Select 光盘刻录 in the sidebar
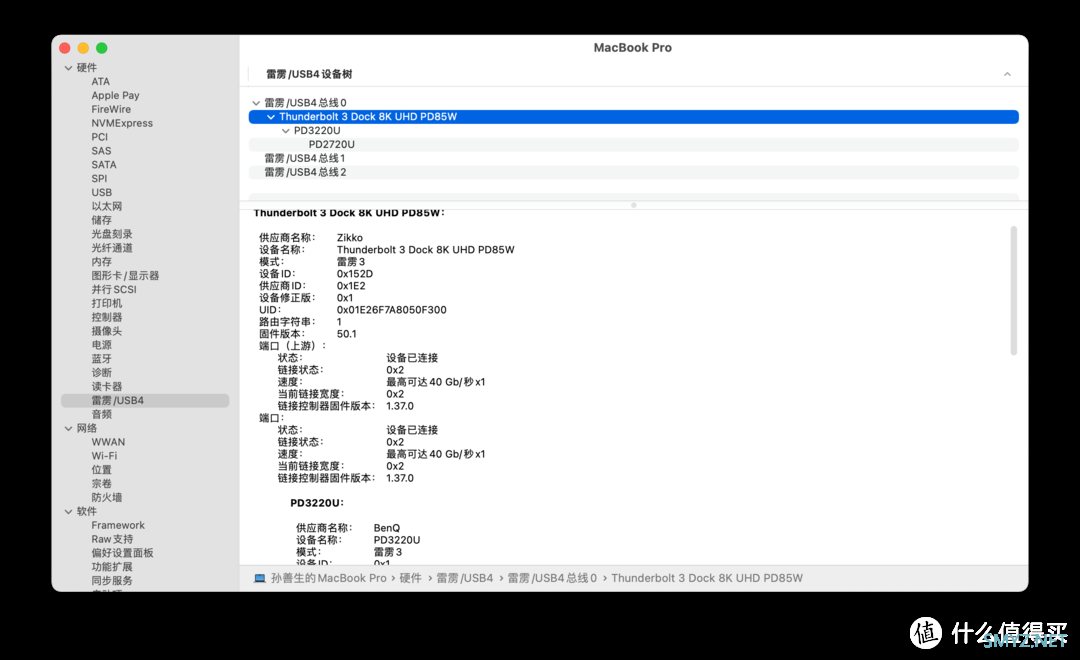The height and width of the screenshot is (660, 1080). (112, 234)
